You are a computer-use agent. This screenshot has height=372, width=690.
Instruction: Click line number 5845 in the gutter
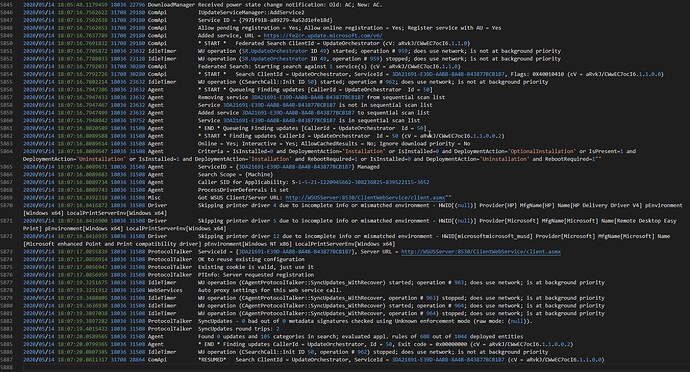[x=7, y=5]
